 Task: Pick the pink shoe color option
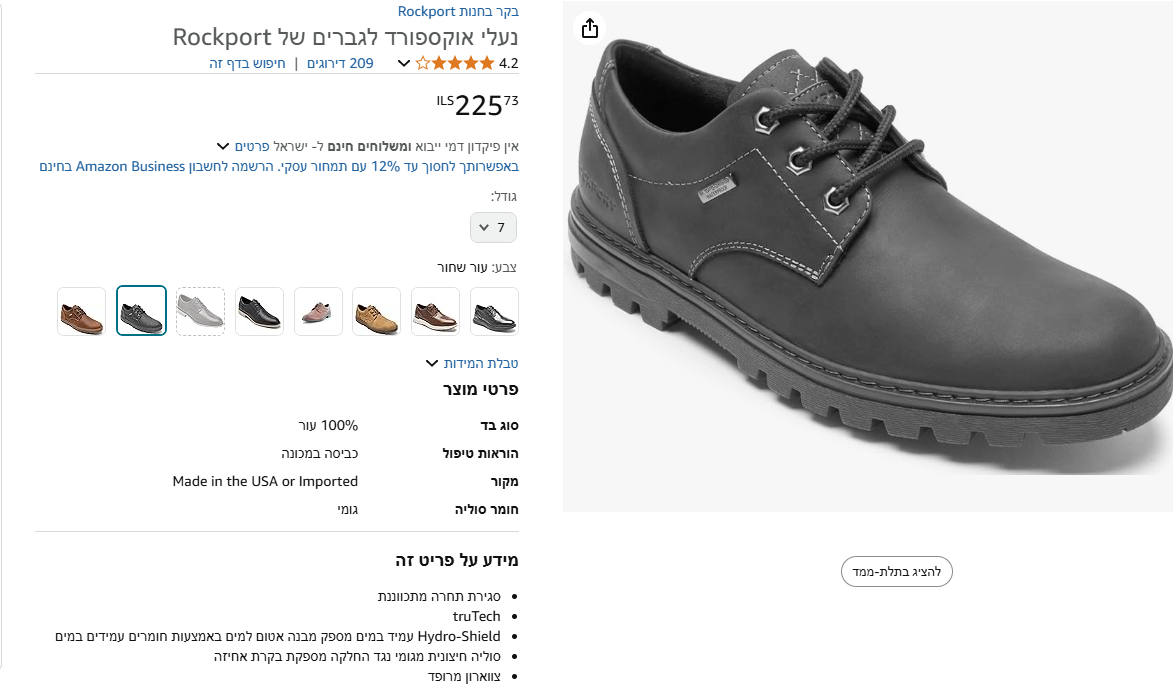coord(318,311)
